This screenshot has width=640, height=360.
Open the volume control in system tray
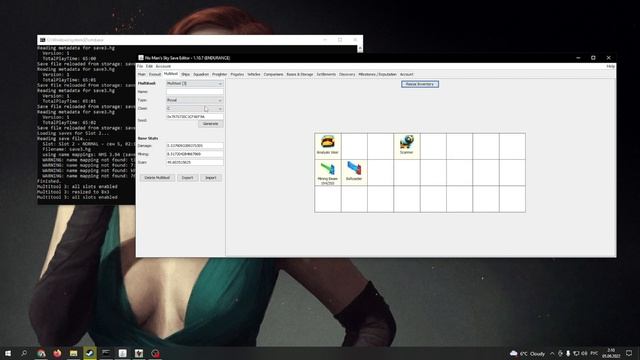coord(584,353)
